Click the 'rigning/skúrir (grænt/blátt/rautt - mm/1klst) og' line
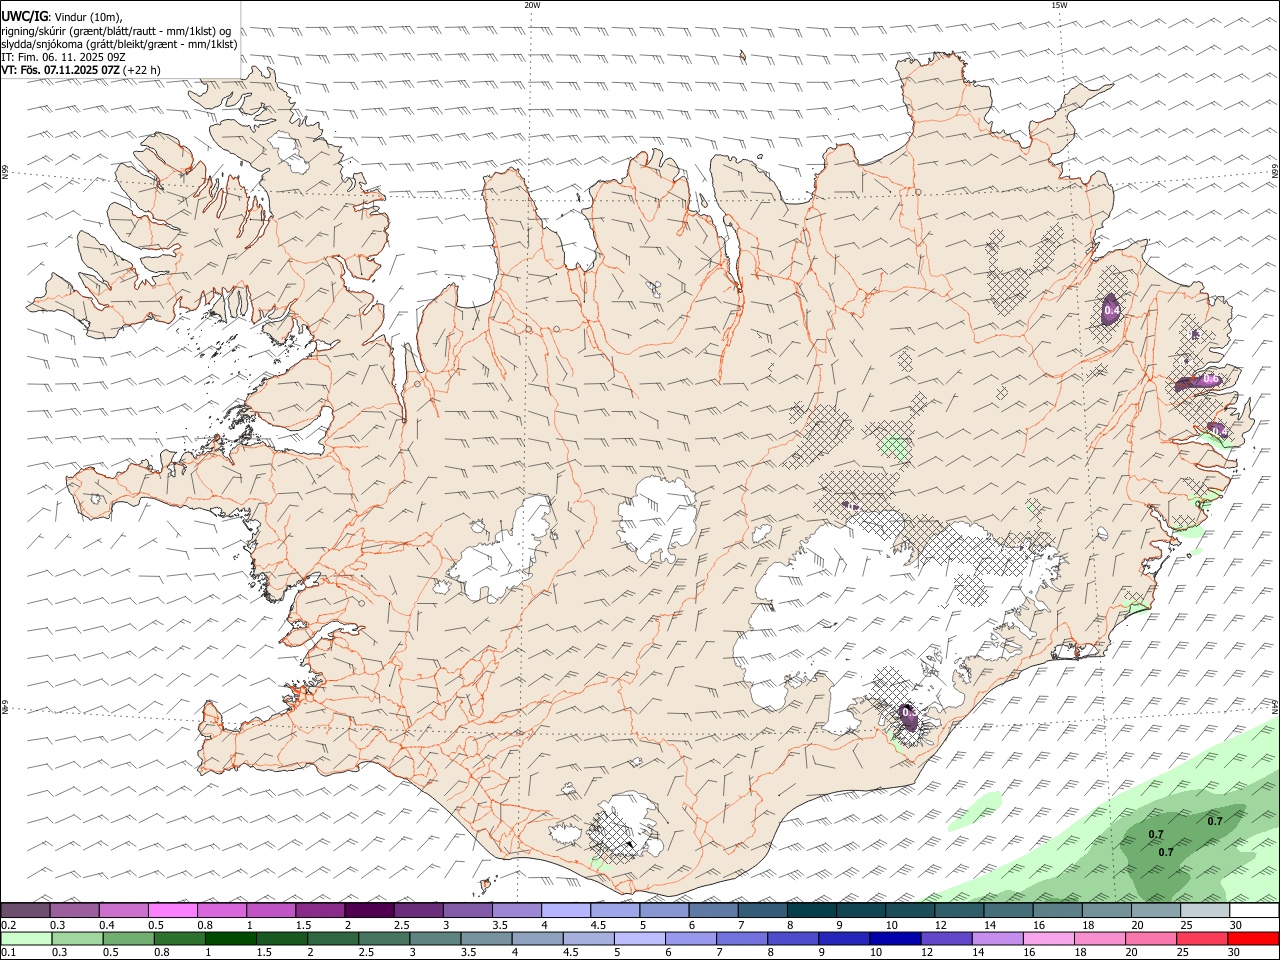The height and width of the screenshot is (960, 1280). 116,30
